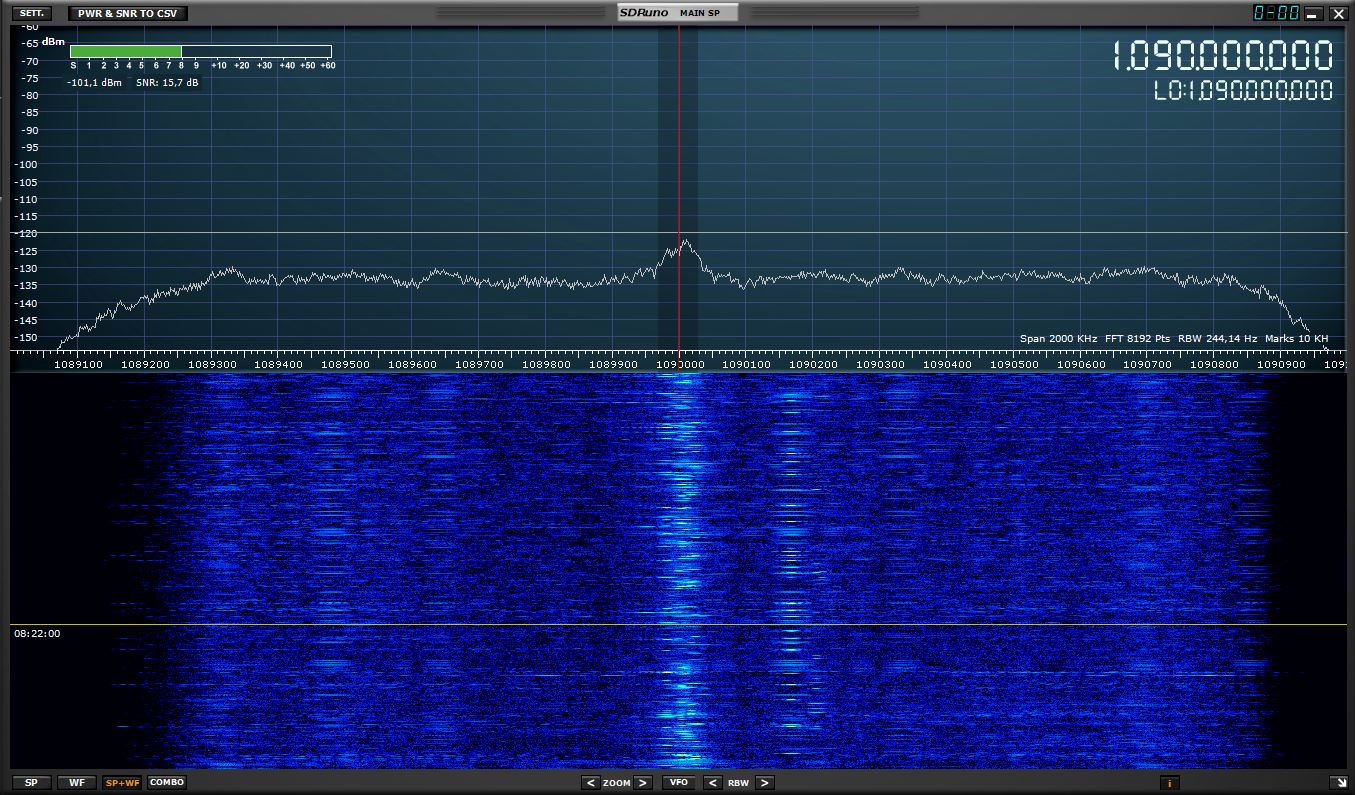
Task: Click the 08:22:00 waterfall timestamp
Action: coord(37,634)
